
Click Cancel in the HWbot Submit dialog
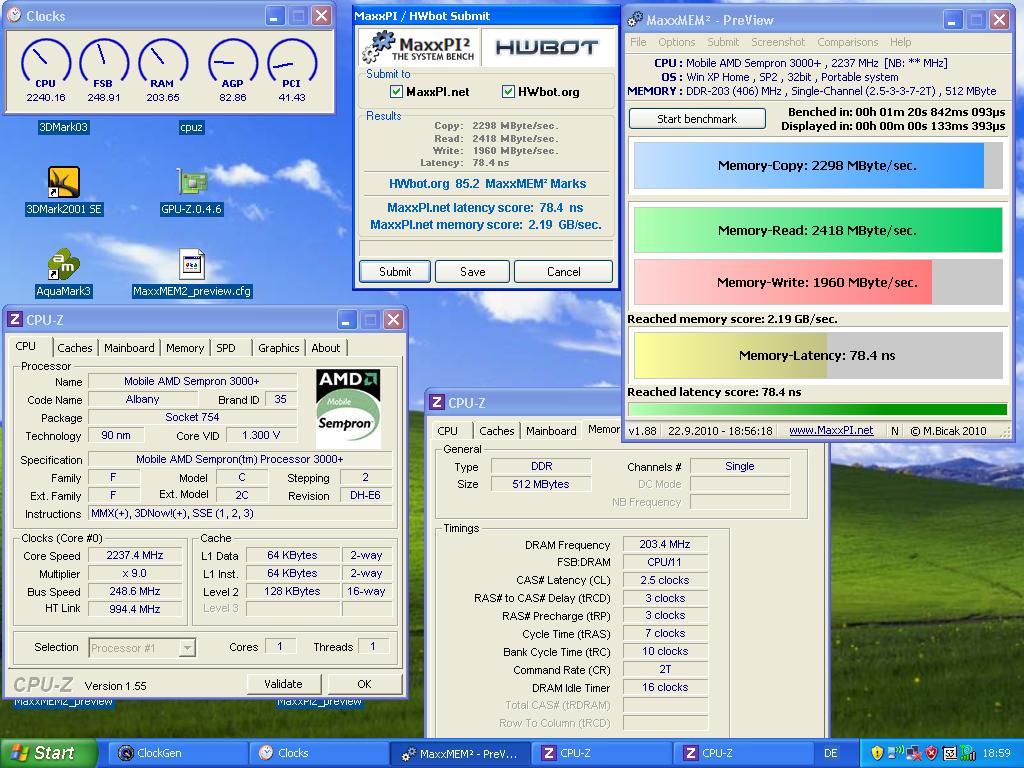[564, 272]
